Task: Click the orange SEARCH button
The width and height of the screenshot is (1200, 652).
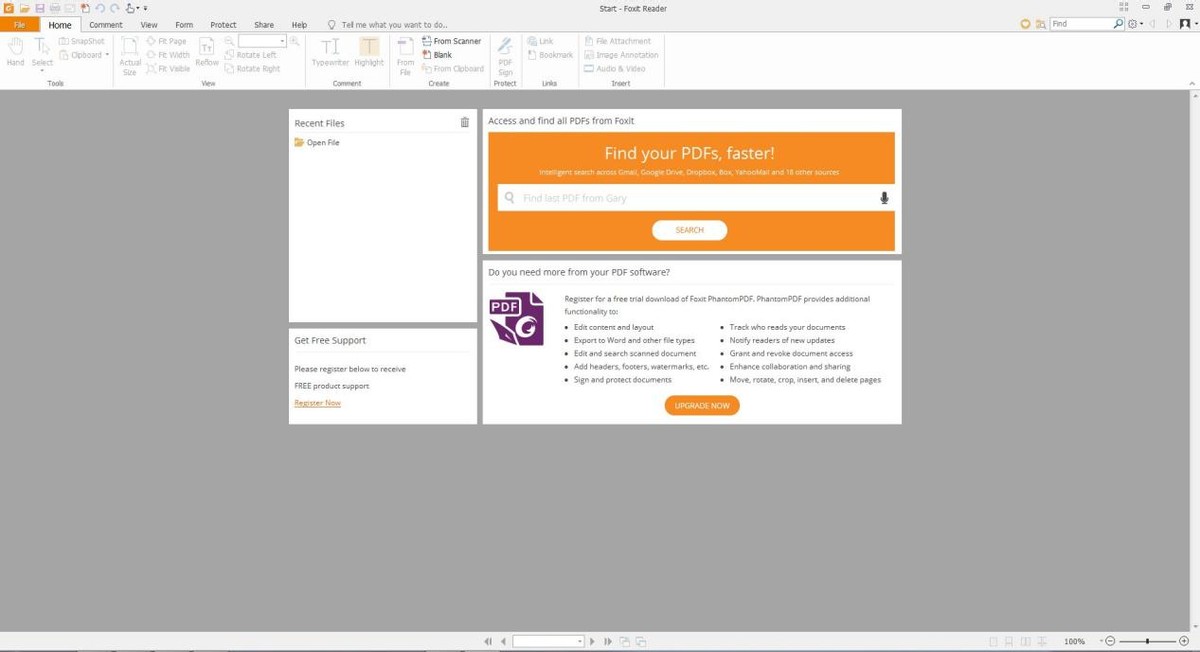Action: tap(689, 230)
